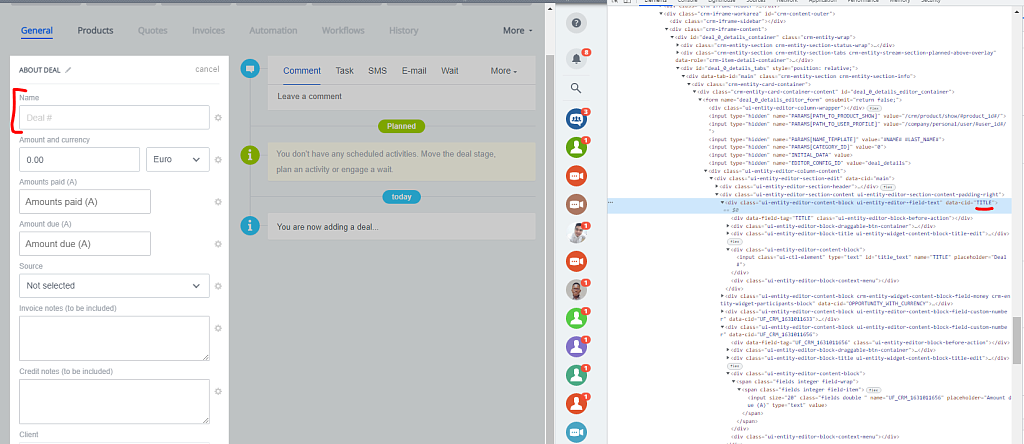Open the help question mark icon

(576, 24)
